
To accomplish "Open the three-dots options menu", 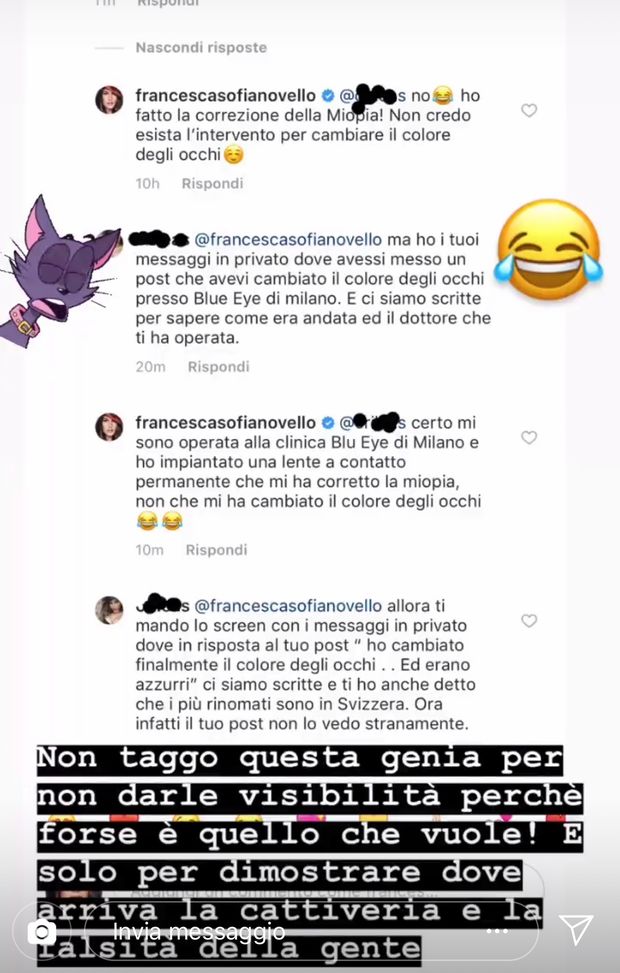I will coord(499,931).
